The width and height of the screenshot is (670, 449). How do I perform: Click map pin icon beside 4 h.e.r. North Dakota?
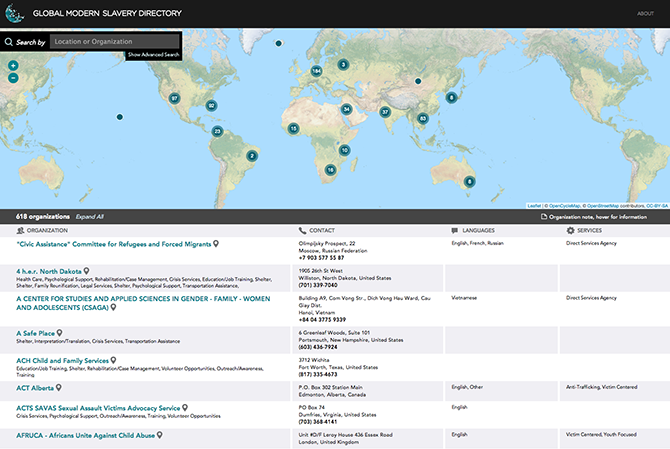(x=87, y=270)
